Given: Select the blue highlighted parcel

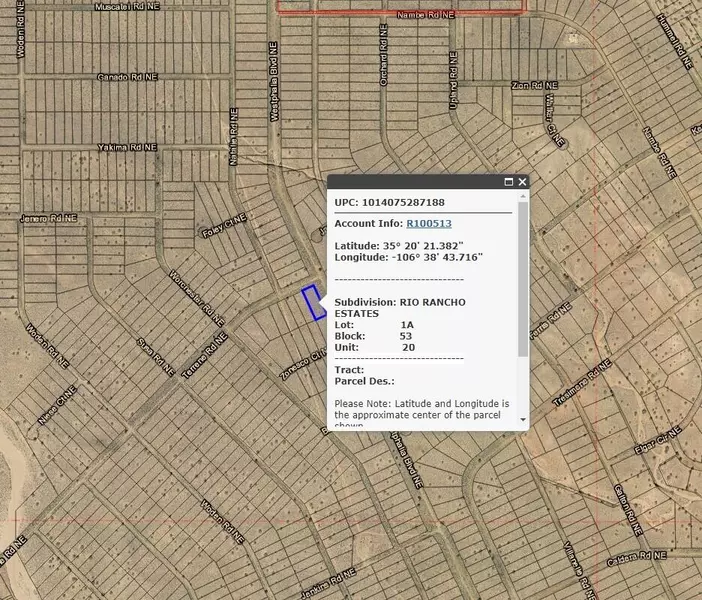Looking at the screenshot, I should (x=313, y=302).
